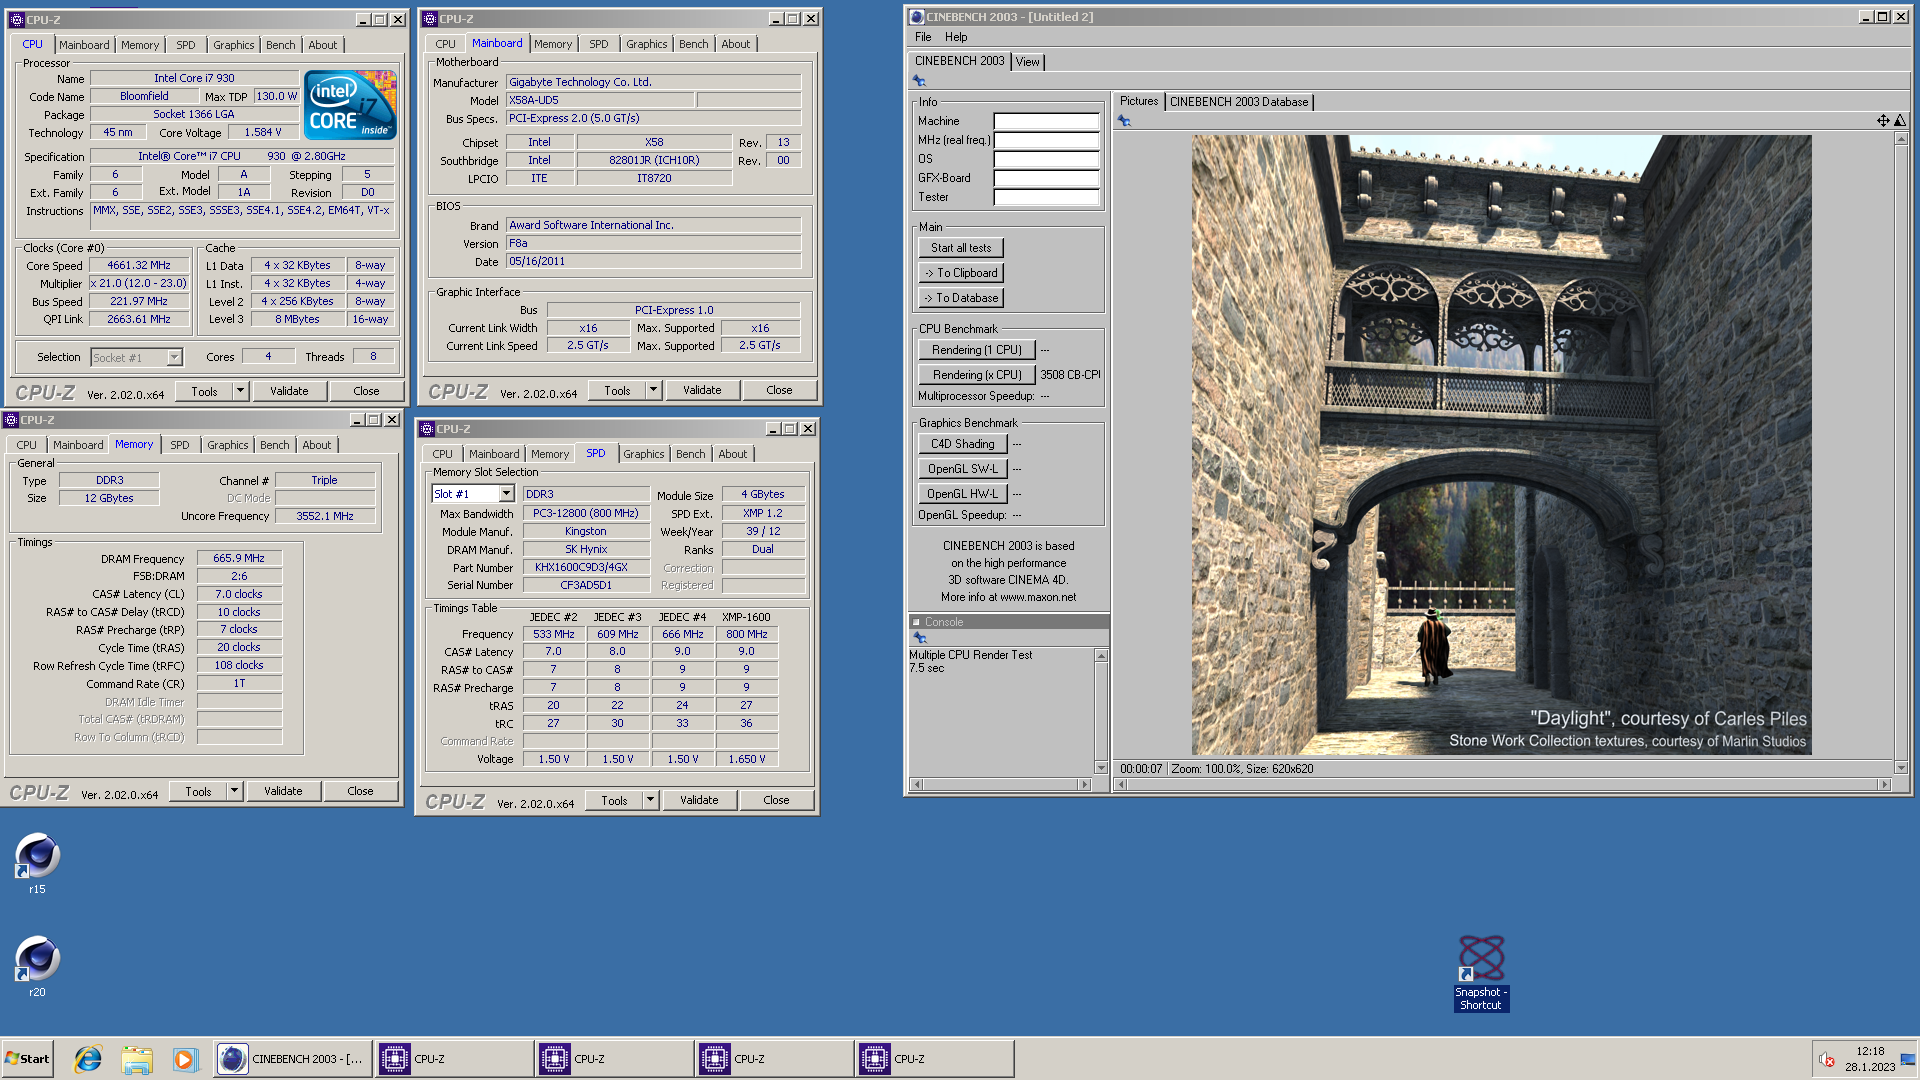1920x1080 pixels.
Task: Click the network icon in system tray
Action: pos(1907,1060)
